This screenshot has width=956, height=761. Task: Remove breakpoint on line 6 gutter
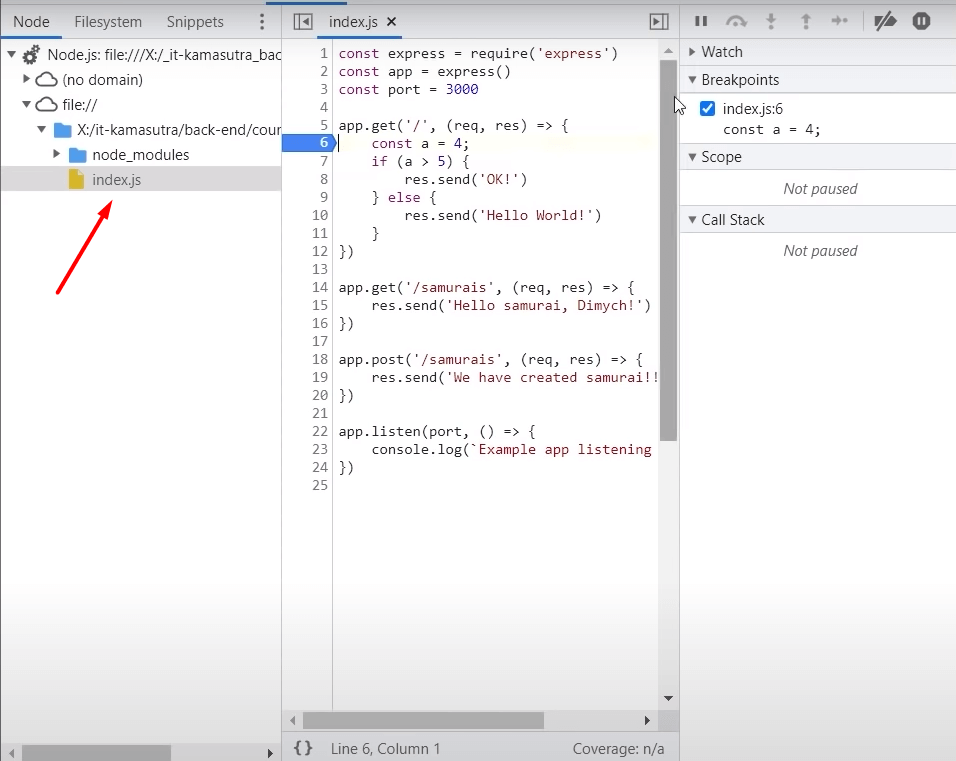[x=308, y=143]
